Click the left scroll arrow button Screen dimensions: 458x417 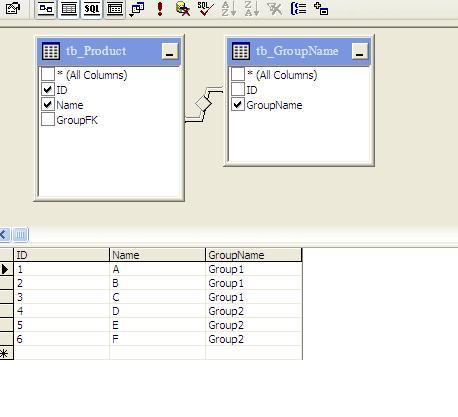click(5, 235)
